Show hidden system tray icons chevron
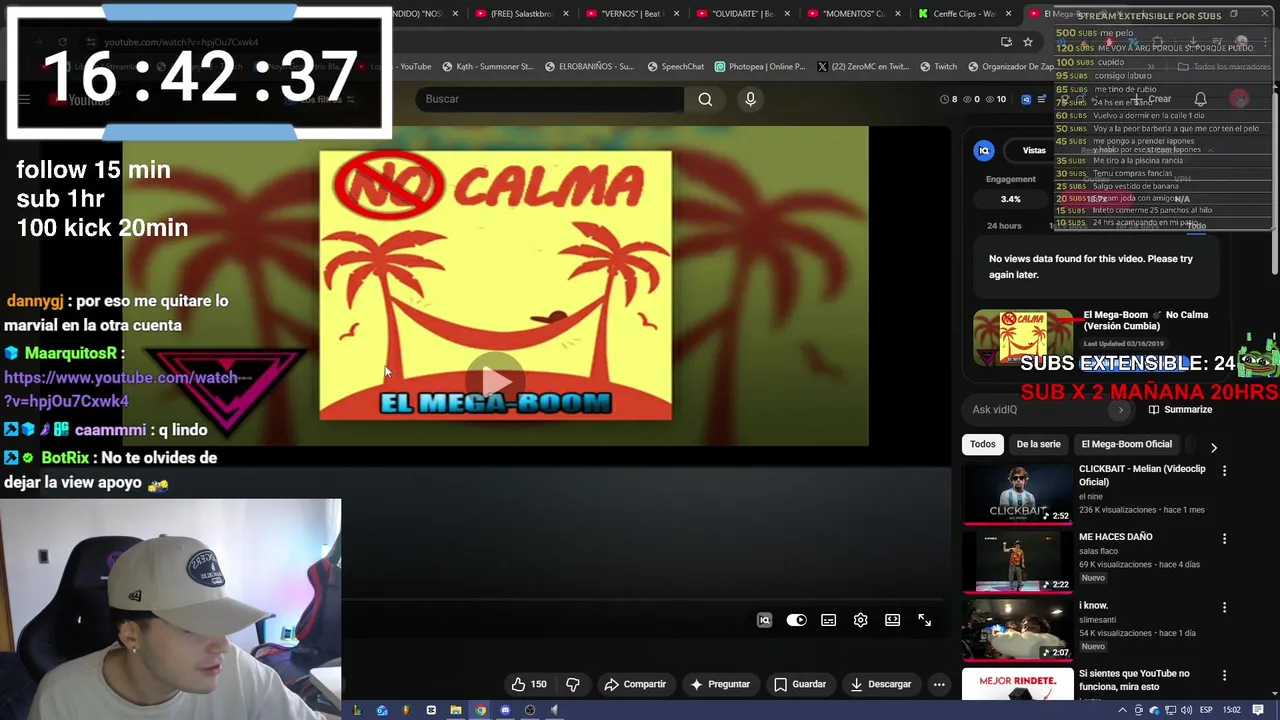 tap(1122, 710)
